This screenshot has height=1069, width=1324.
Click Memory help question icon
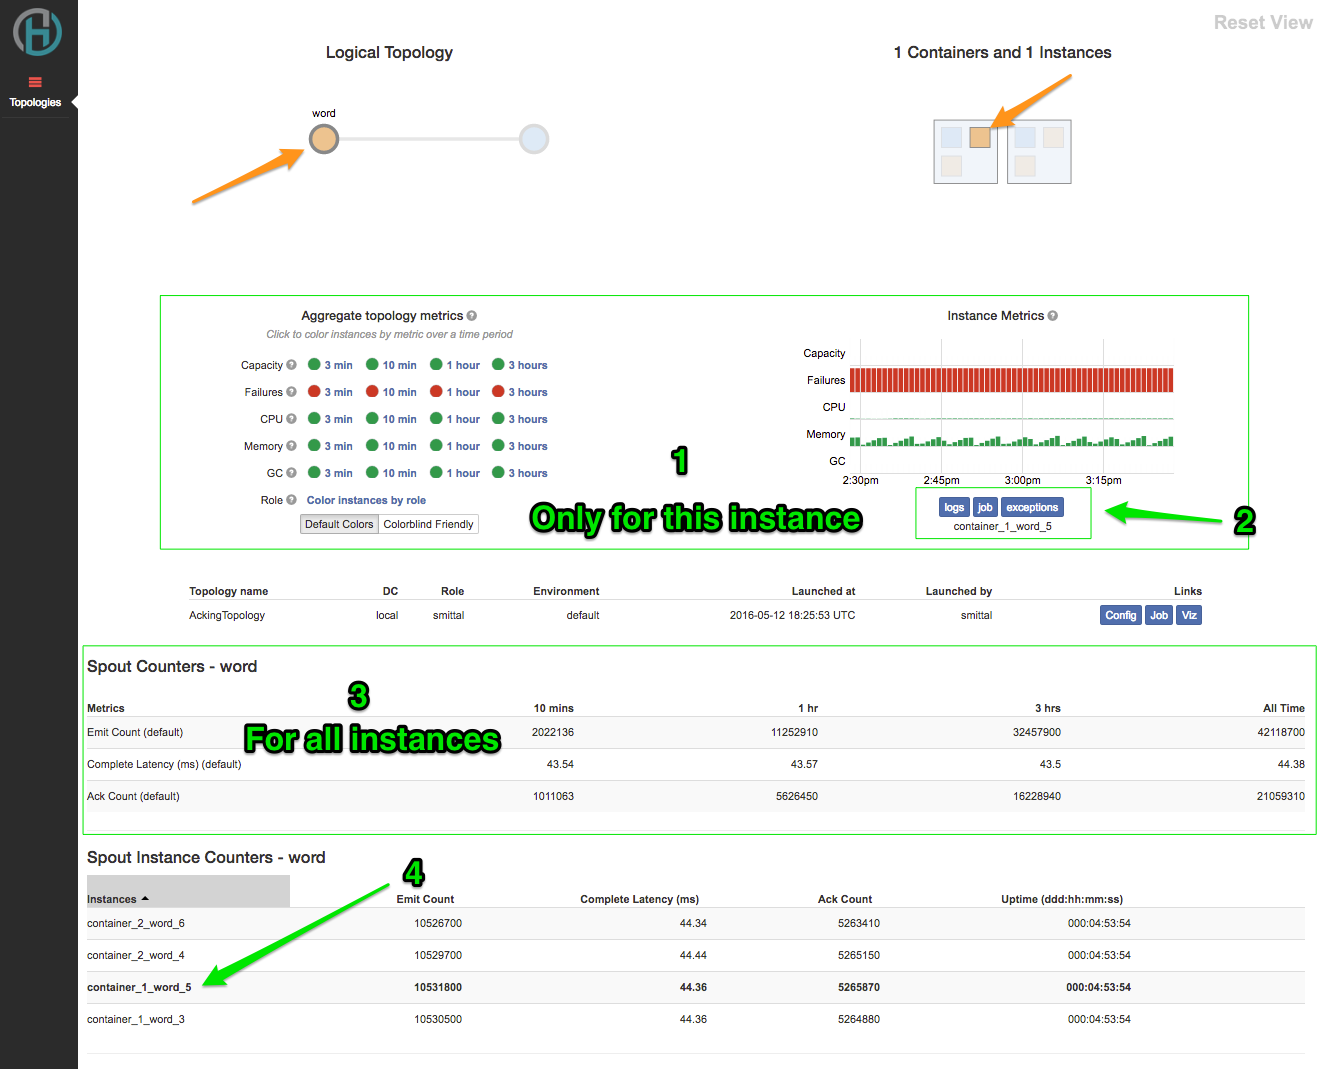(x=292, y=446)
